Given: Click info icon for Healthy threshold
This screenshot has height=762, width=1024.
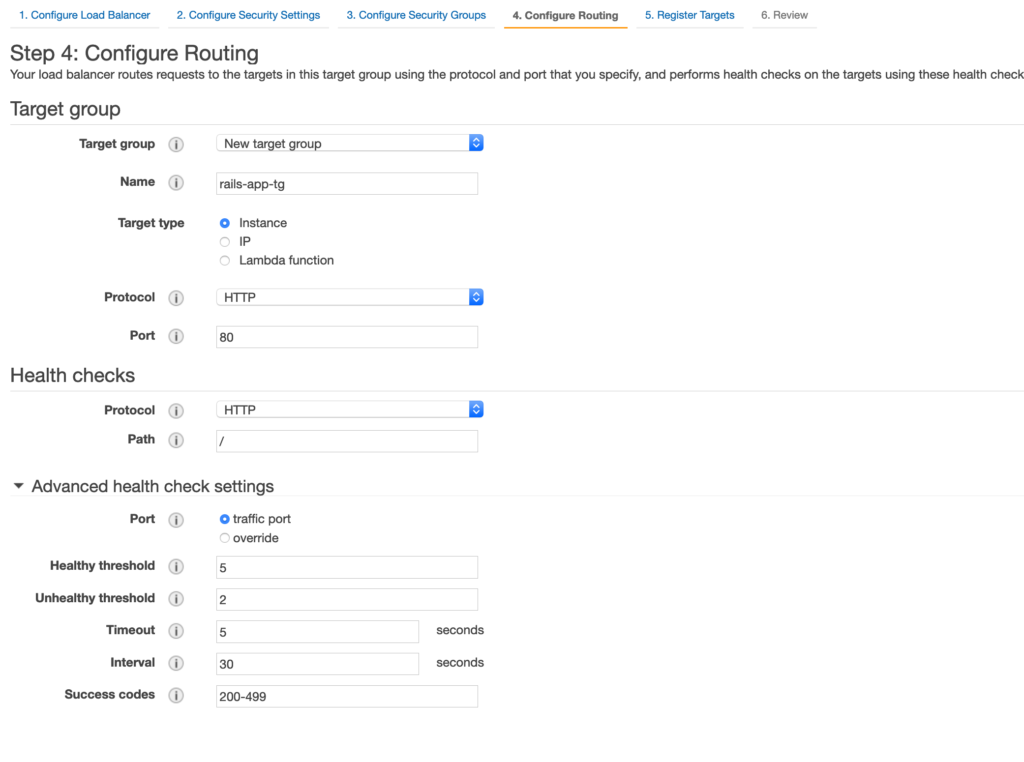Looking at the screenshot, I should pyautogui.click(x=176, y=567).
